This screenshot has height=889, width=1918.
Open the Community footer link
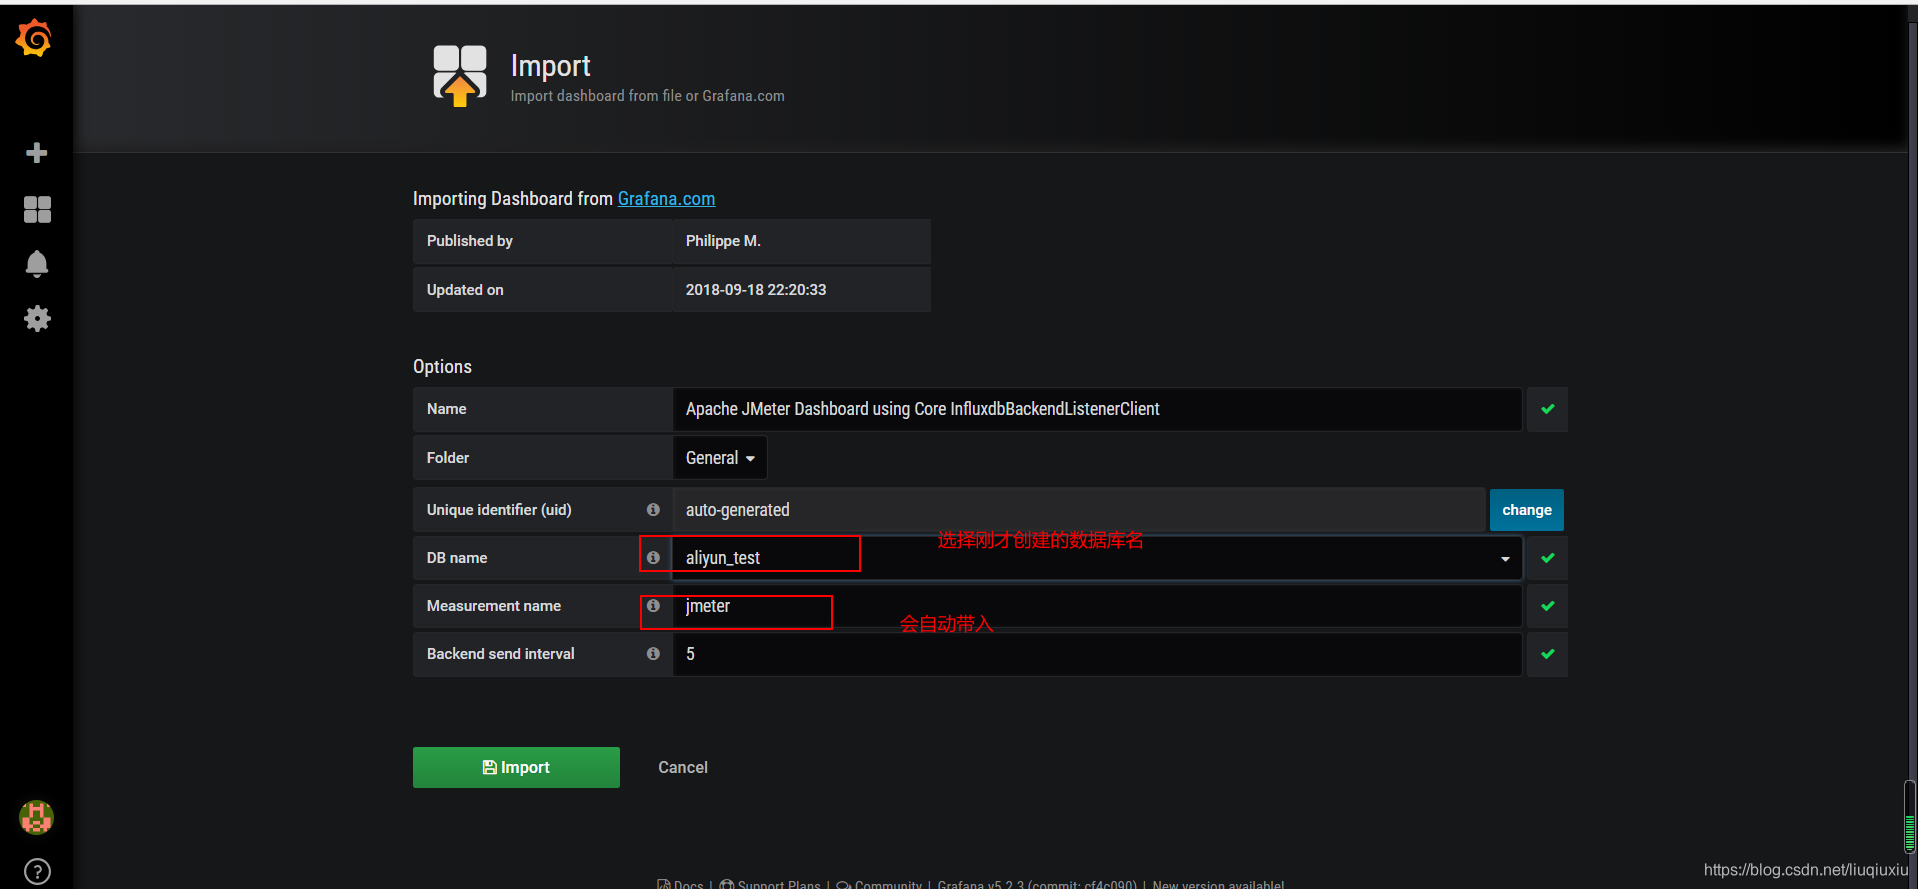(879, 884)
